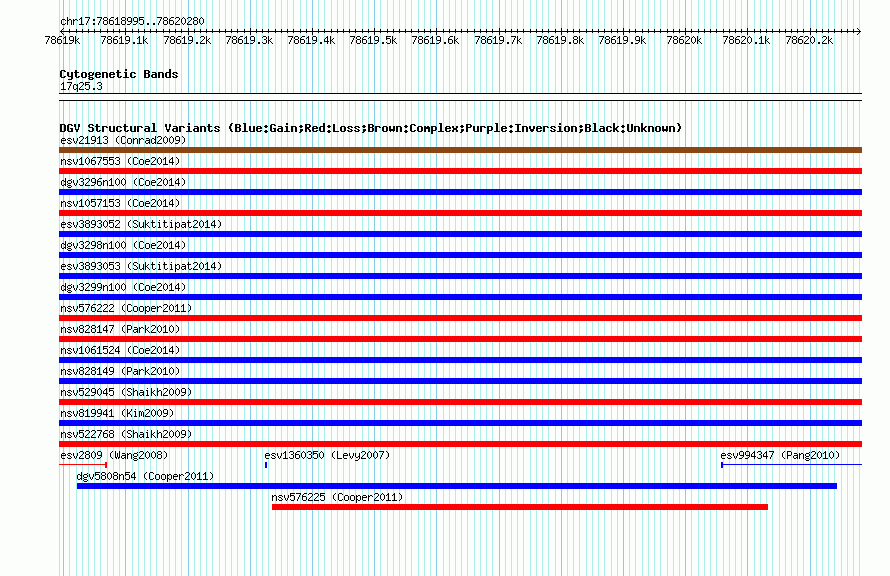Open the esv1360350 (Levy2007) label
Image resolution: width=890 pixels, height=576 pixels.
tap(327, 455)
